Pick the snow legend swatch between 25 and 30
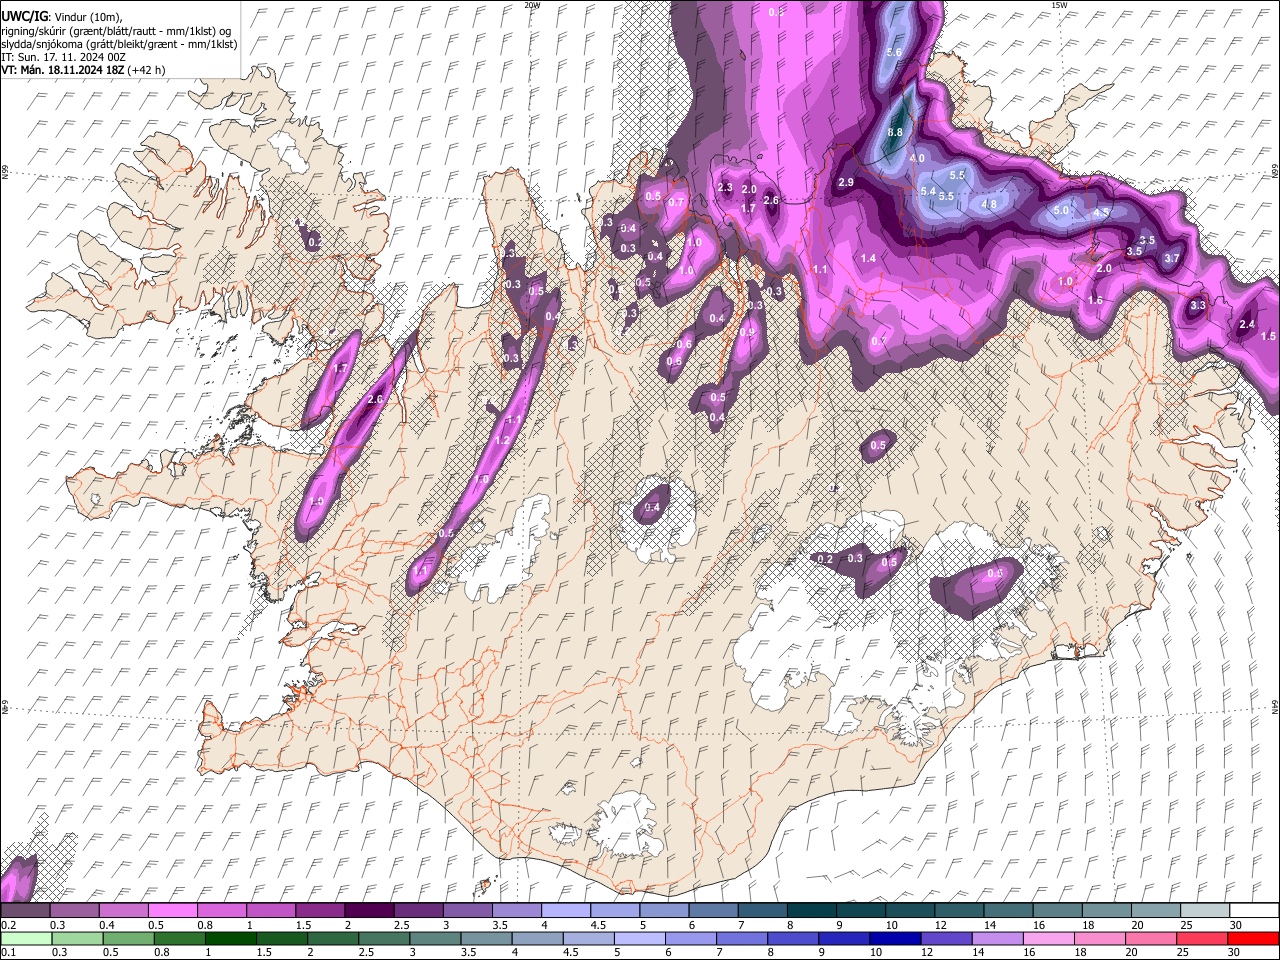This screenshot has width=1280, height=960. point(1206,911)
